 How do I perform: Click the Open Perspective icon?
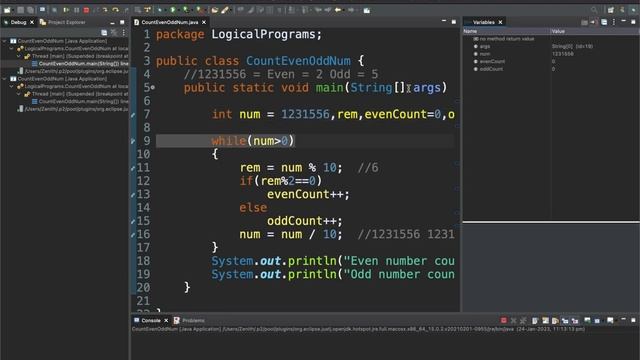pyautogui.click(x=611, y=10)
